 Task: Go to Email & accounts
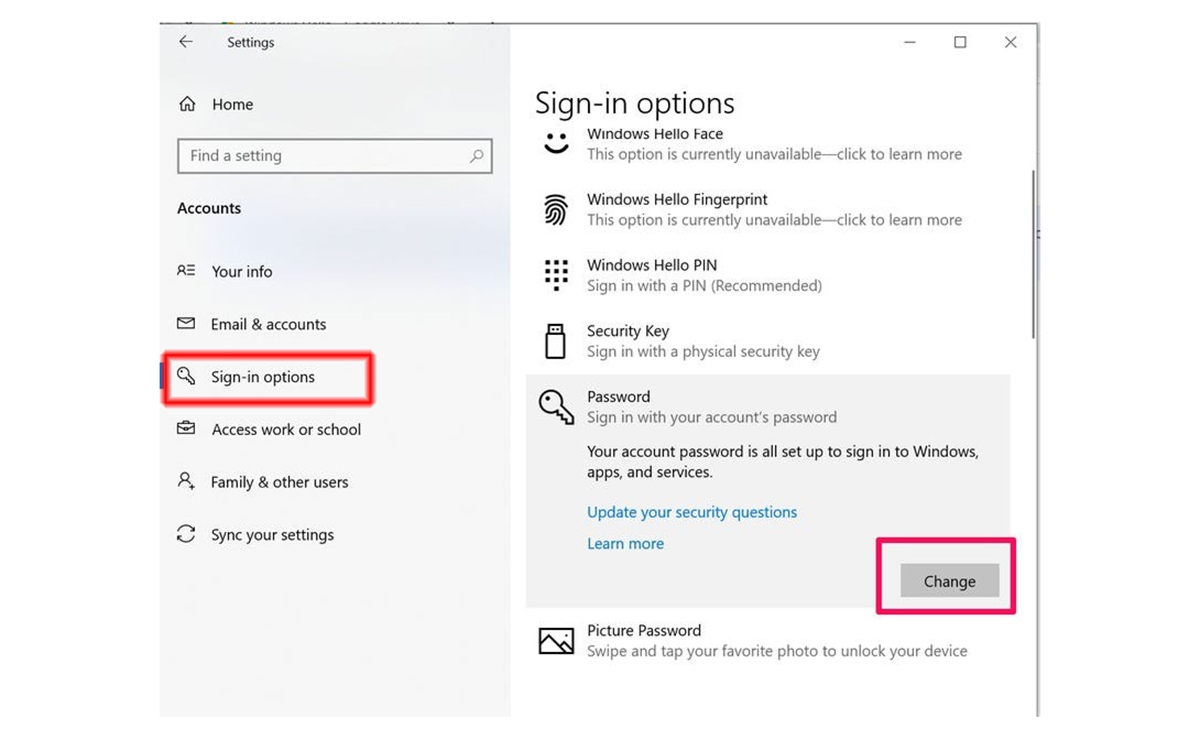[x=268, y=324]
